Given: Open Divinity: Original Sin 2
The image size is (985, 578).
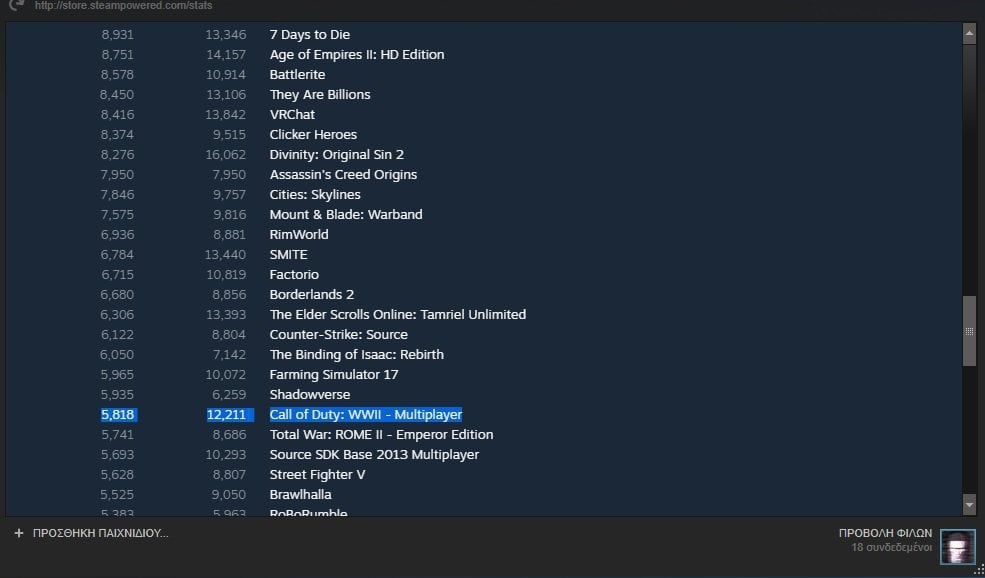Looking at the screenshot, I should [337, 155].
